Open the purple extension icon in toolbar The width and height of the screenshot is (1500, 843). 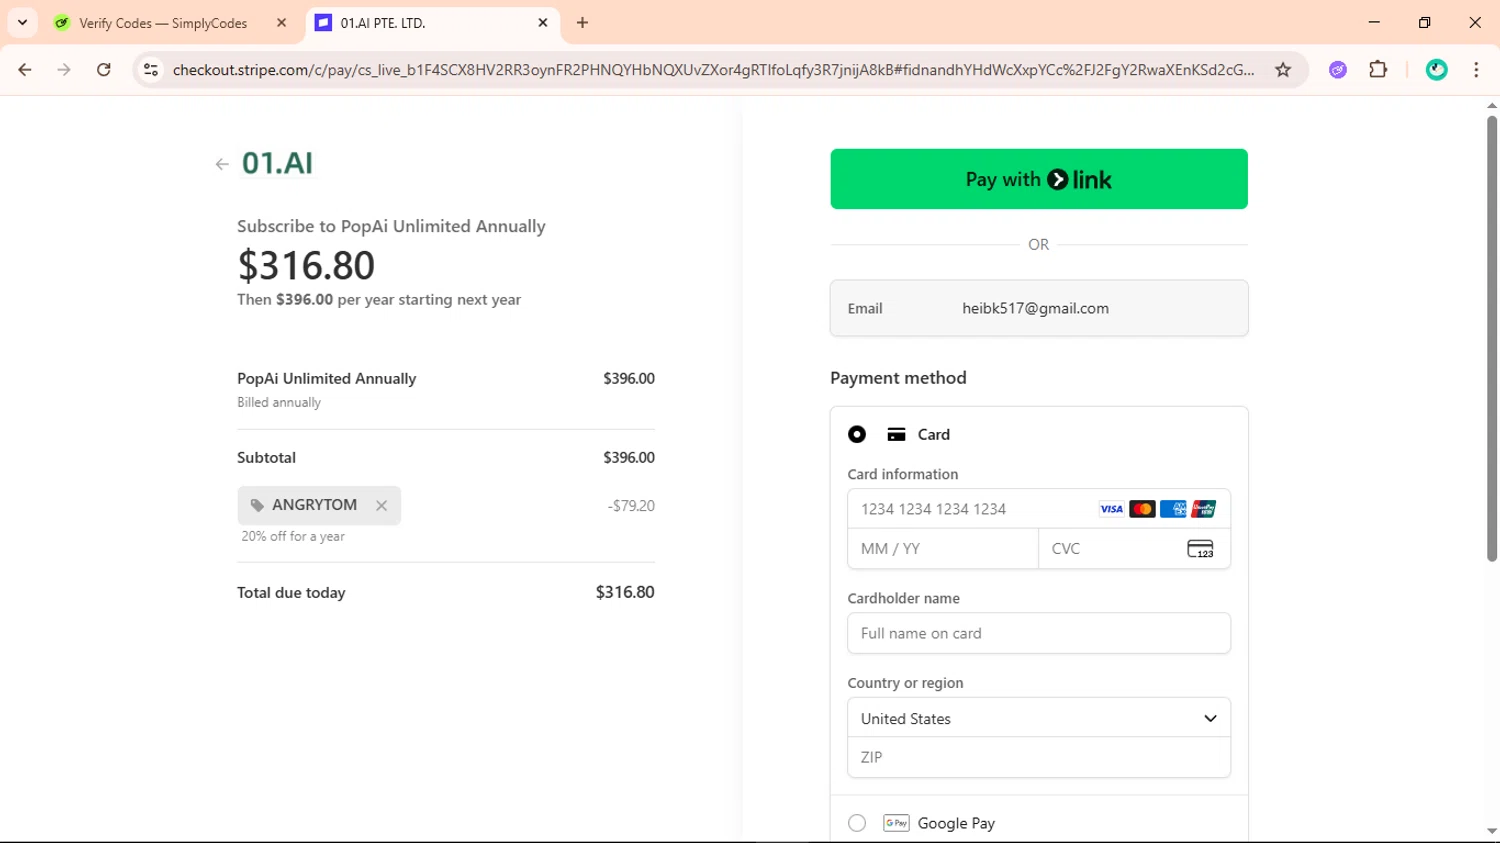pos(1338,70)
